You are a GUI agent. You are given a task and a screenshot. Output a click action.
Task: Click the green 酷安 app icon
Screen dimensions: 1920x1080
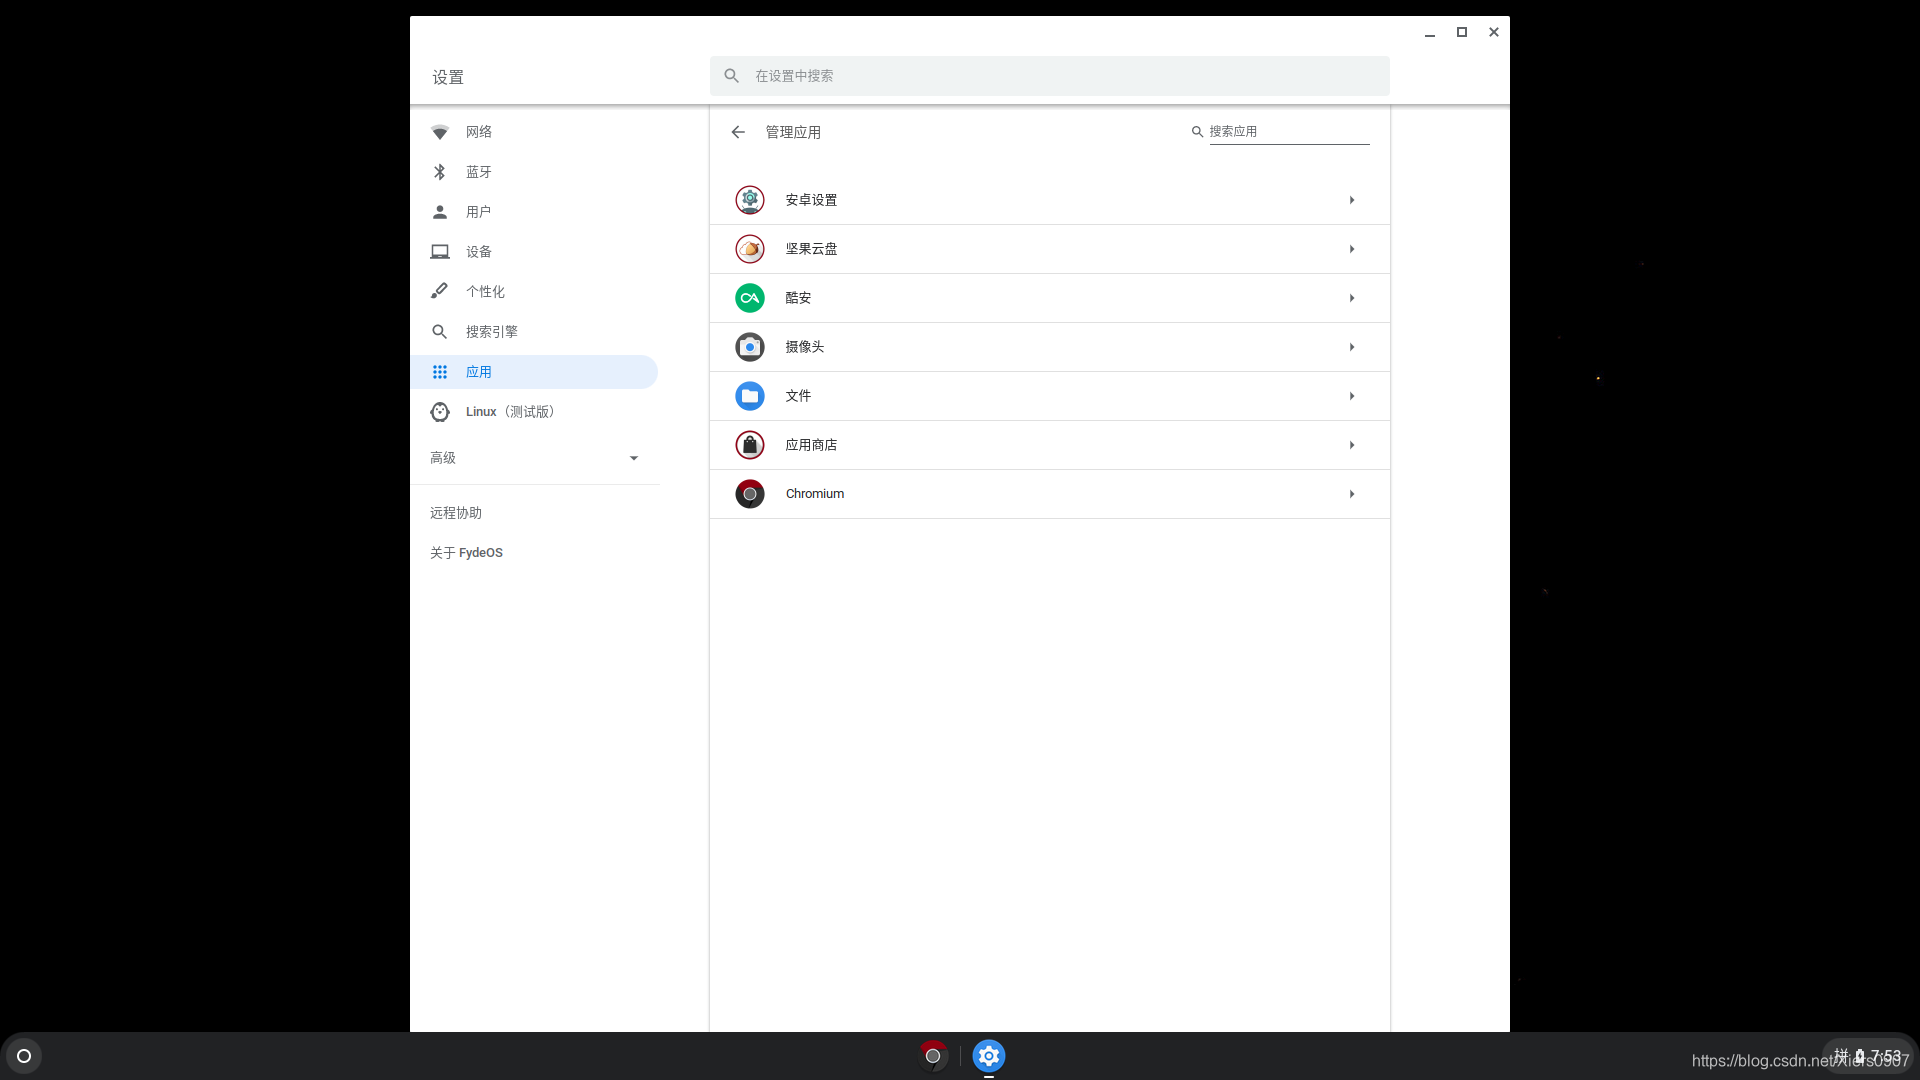click(x=749, y=298)
